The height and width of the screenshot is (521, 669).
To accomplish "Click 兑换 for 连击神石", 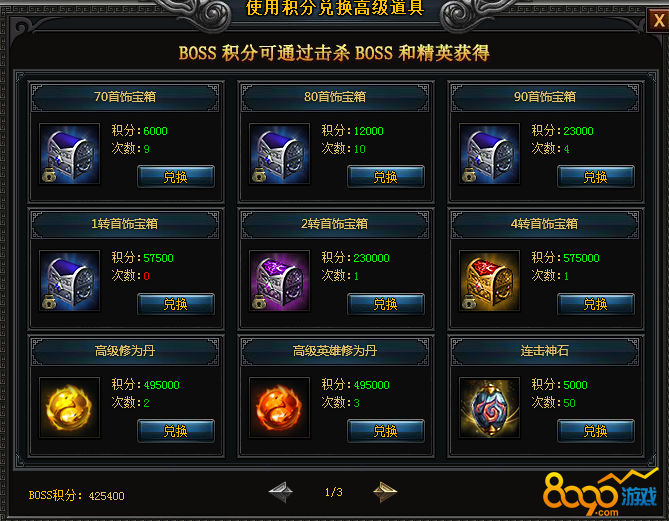I will 596,431.
